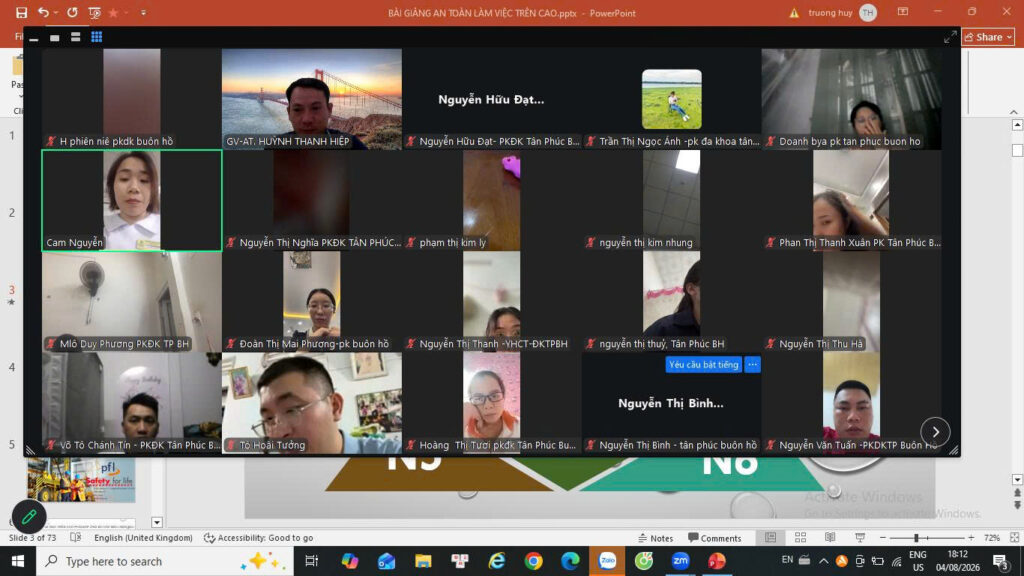The image size is (1024, 576).
Task: Go to next page of Zoom participants
Action: click(x=935, y=432)
